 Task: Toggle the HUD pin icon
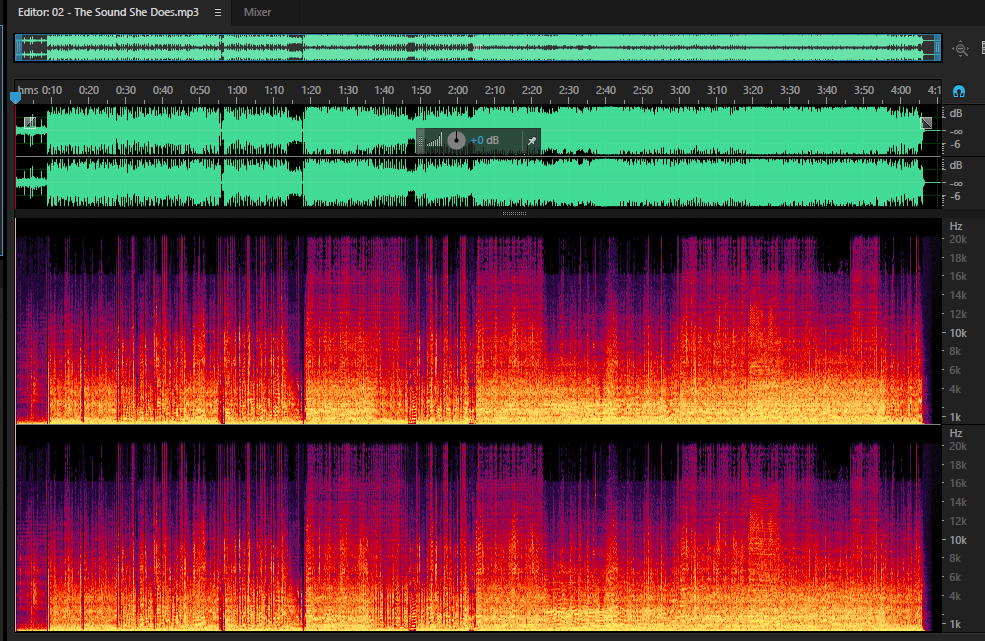click(x=532, y=141)
